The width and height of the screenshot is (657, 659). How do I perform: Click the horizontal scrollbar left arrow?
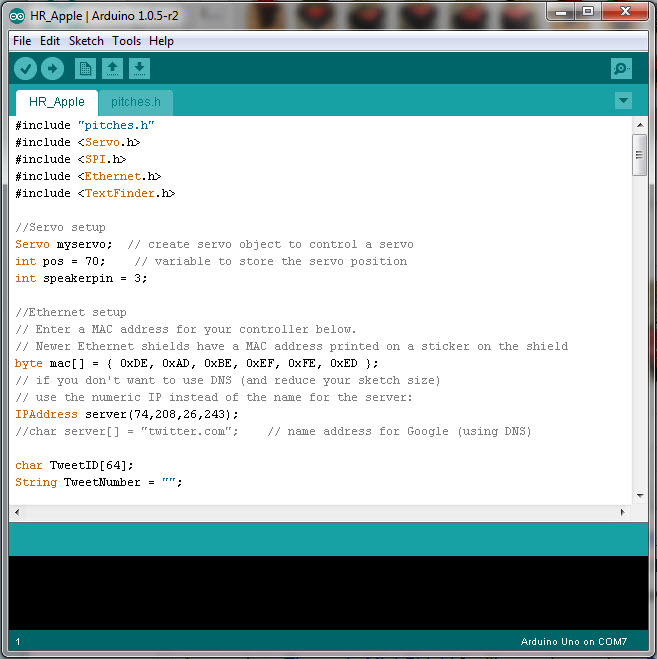point(17,512)
